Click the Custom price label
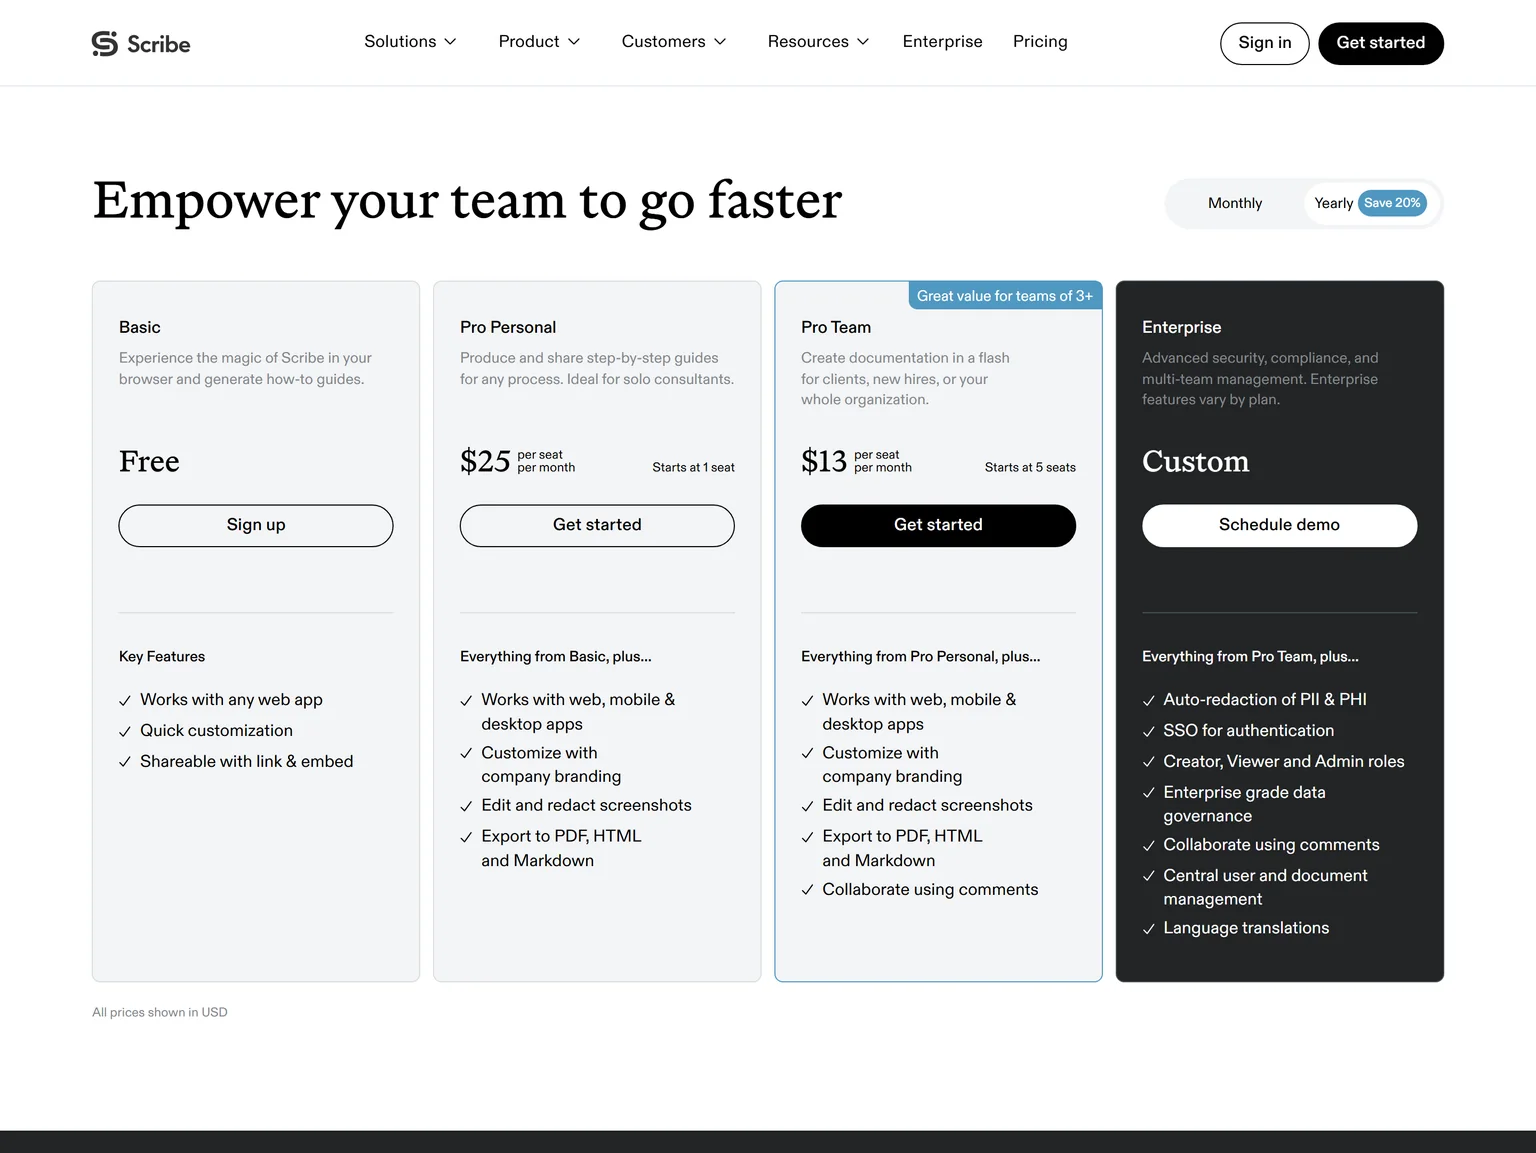 point(1196,461)
